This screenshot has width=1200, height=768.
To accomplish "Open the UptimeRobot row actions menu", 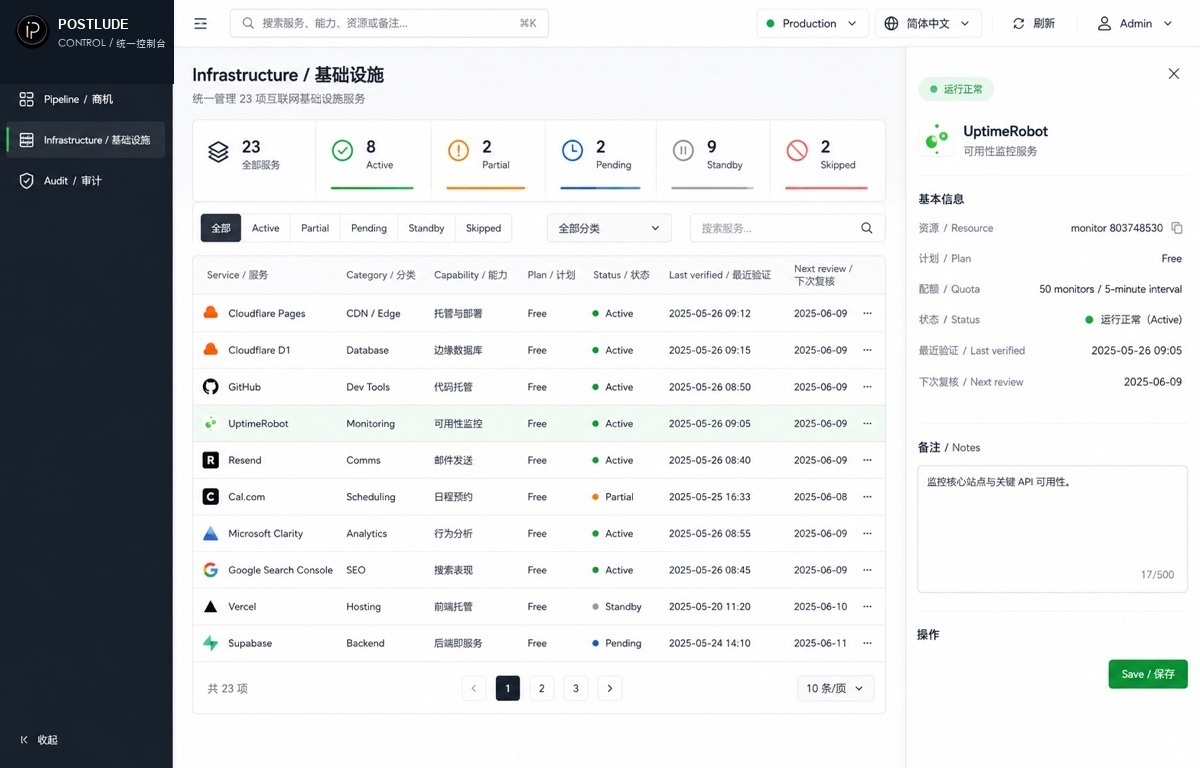I will point(867,423).
